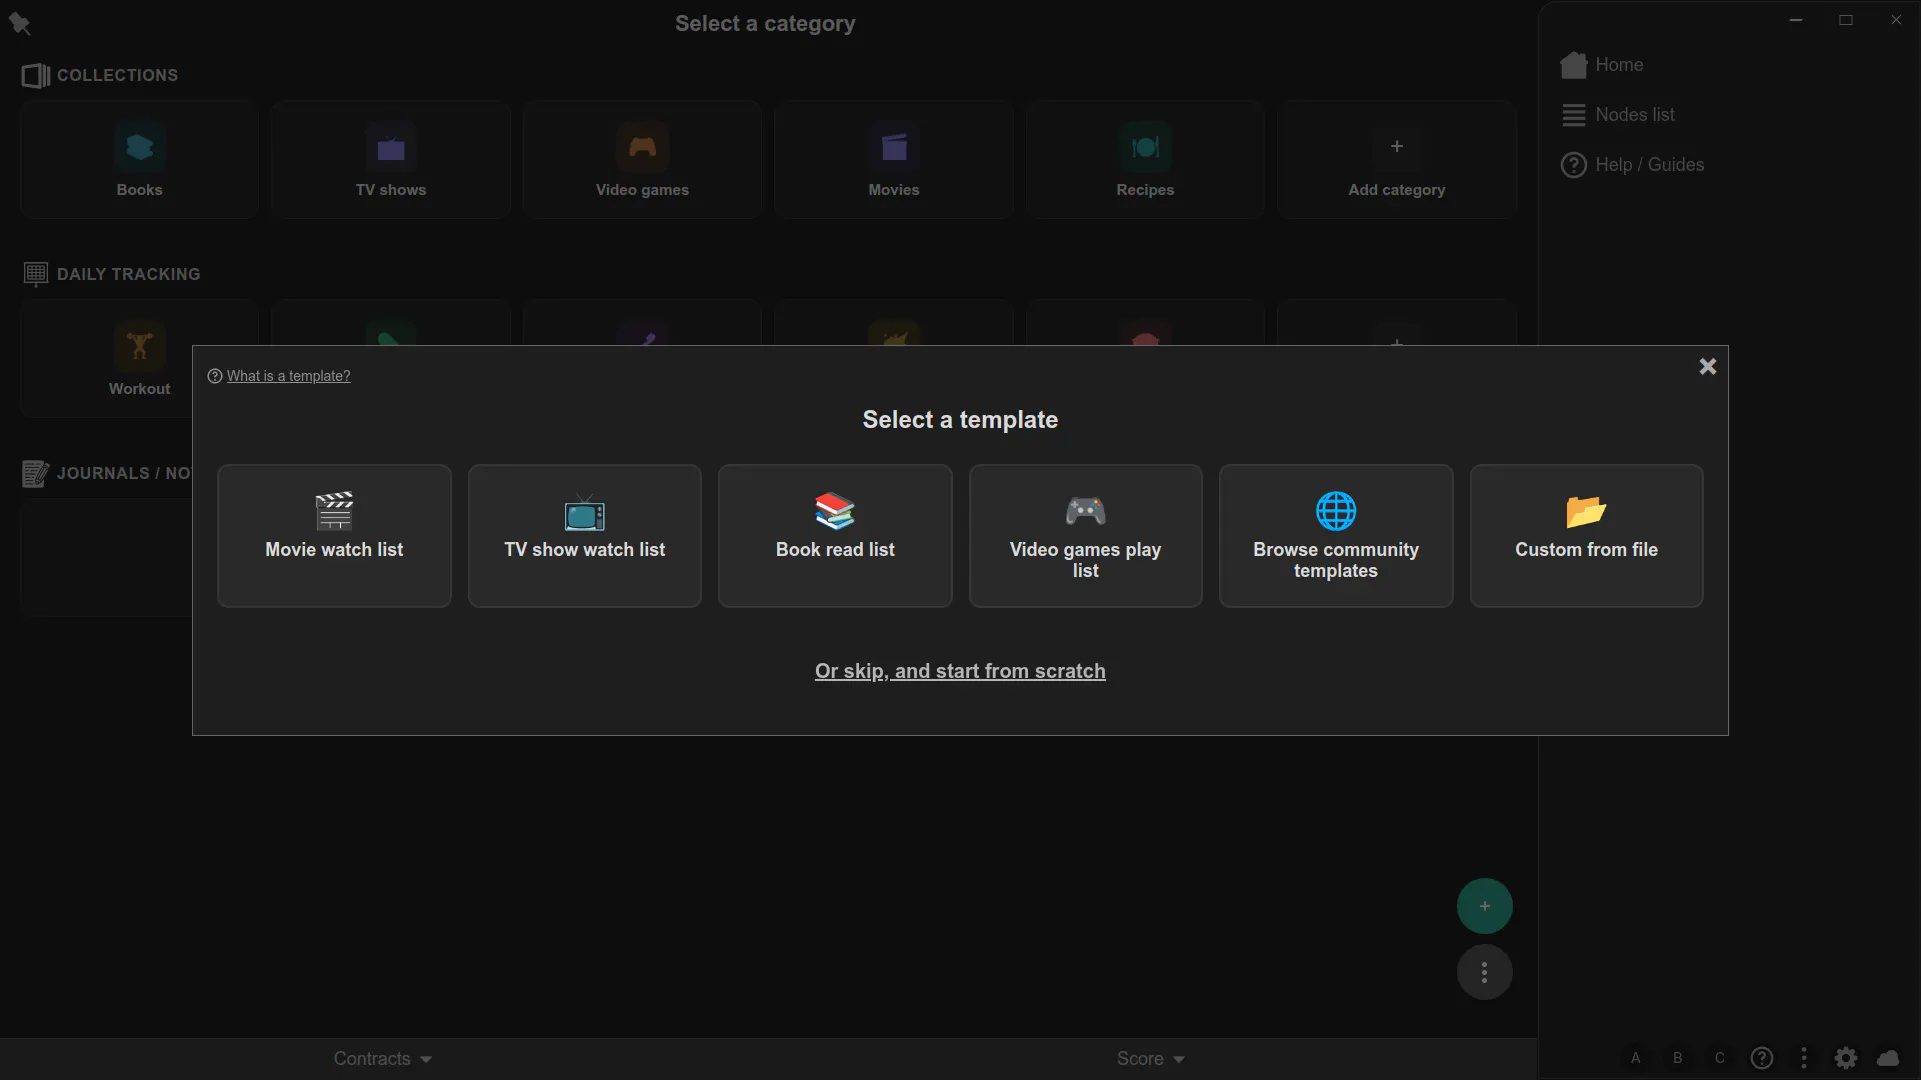Open the bottom bar vertical dots menu
Image resolution: width=1921 pixels, height=1080 pixels.
pyautogui.click(x=1804, y=1058)
